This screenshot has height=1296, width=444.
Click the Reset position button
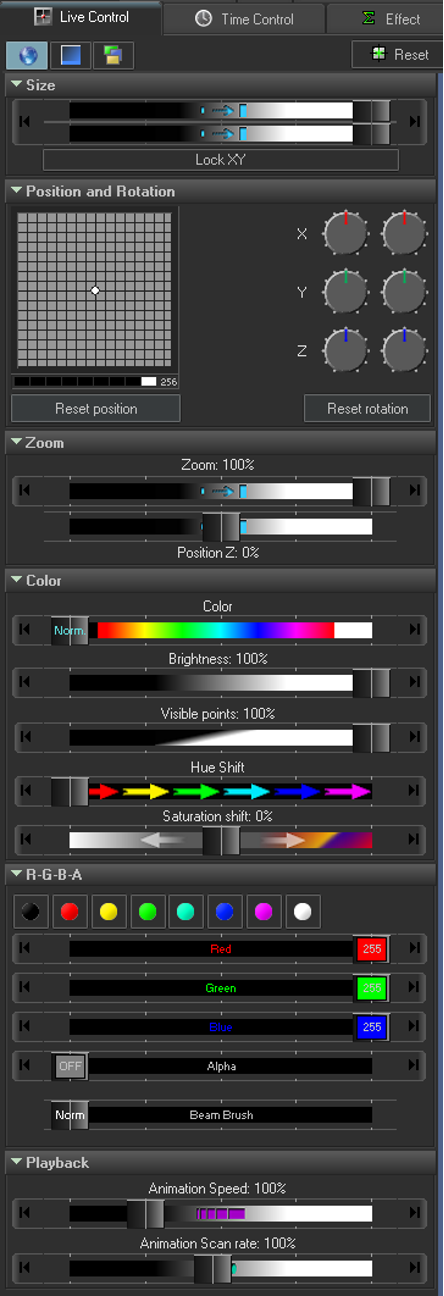(x=96, y=408)
